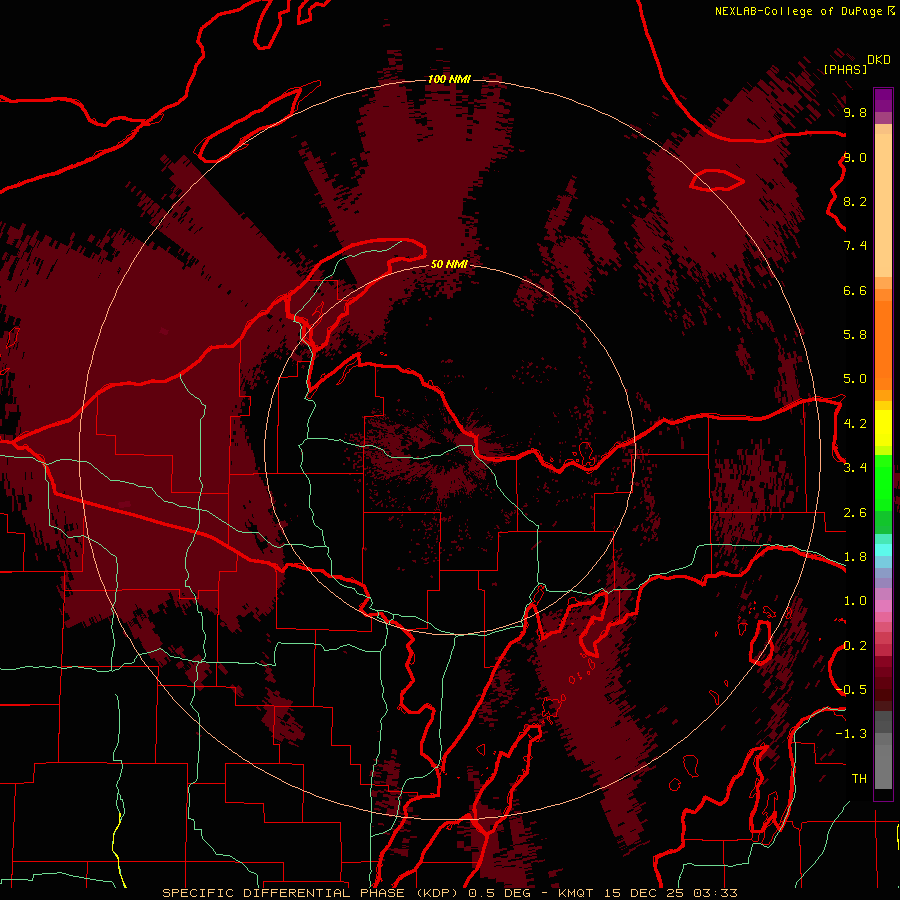The height and width of the screenshot is (900, 900).
Task: Click the 6.6 scale label
Action: (x=855, y=290)
